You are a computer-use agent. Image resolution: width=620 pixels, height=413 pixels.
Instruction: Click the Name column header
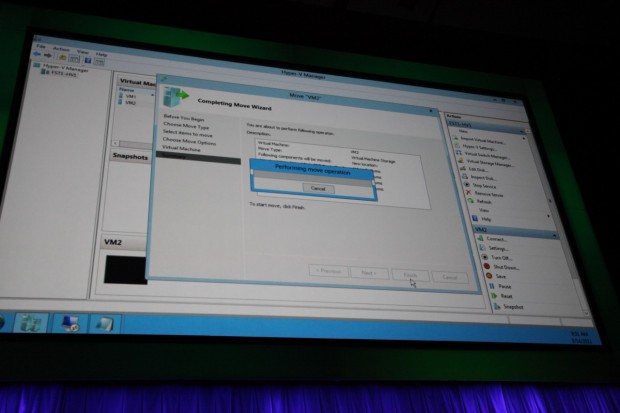(x=127, y=90)
